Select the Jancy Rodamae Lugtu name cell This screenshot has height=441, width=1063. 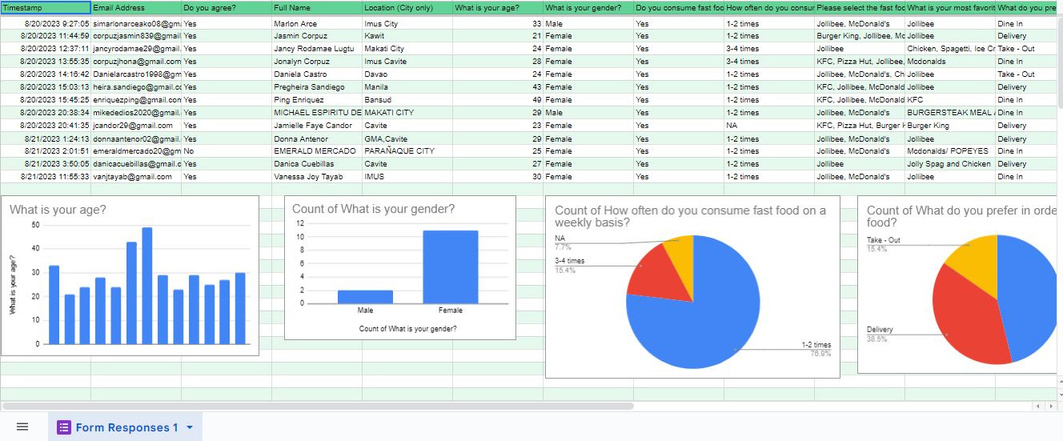coord(317,48)
